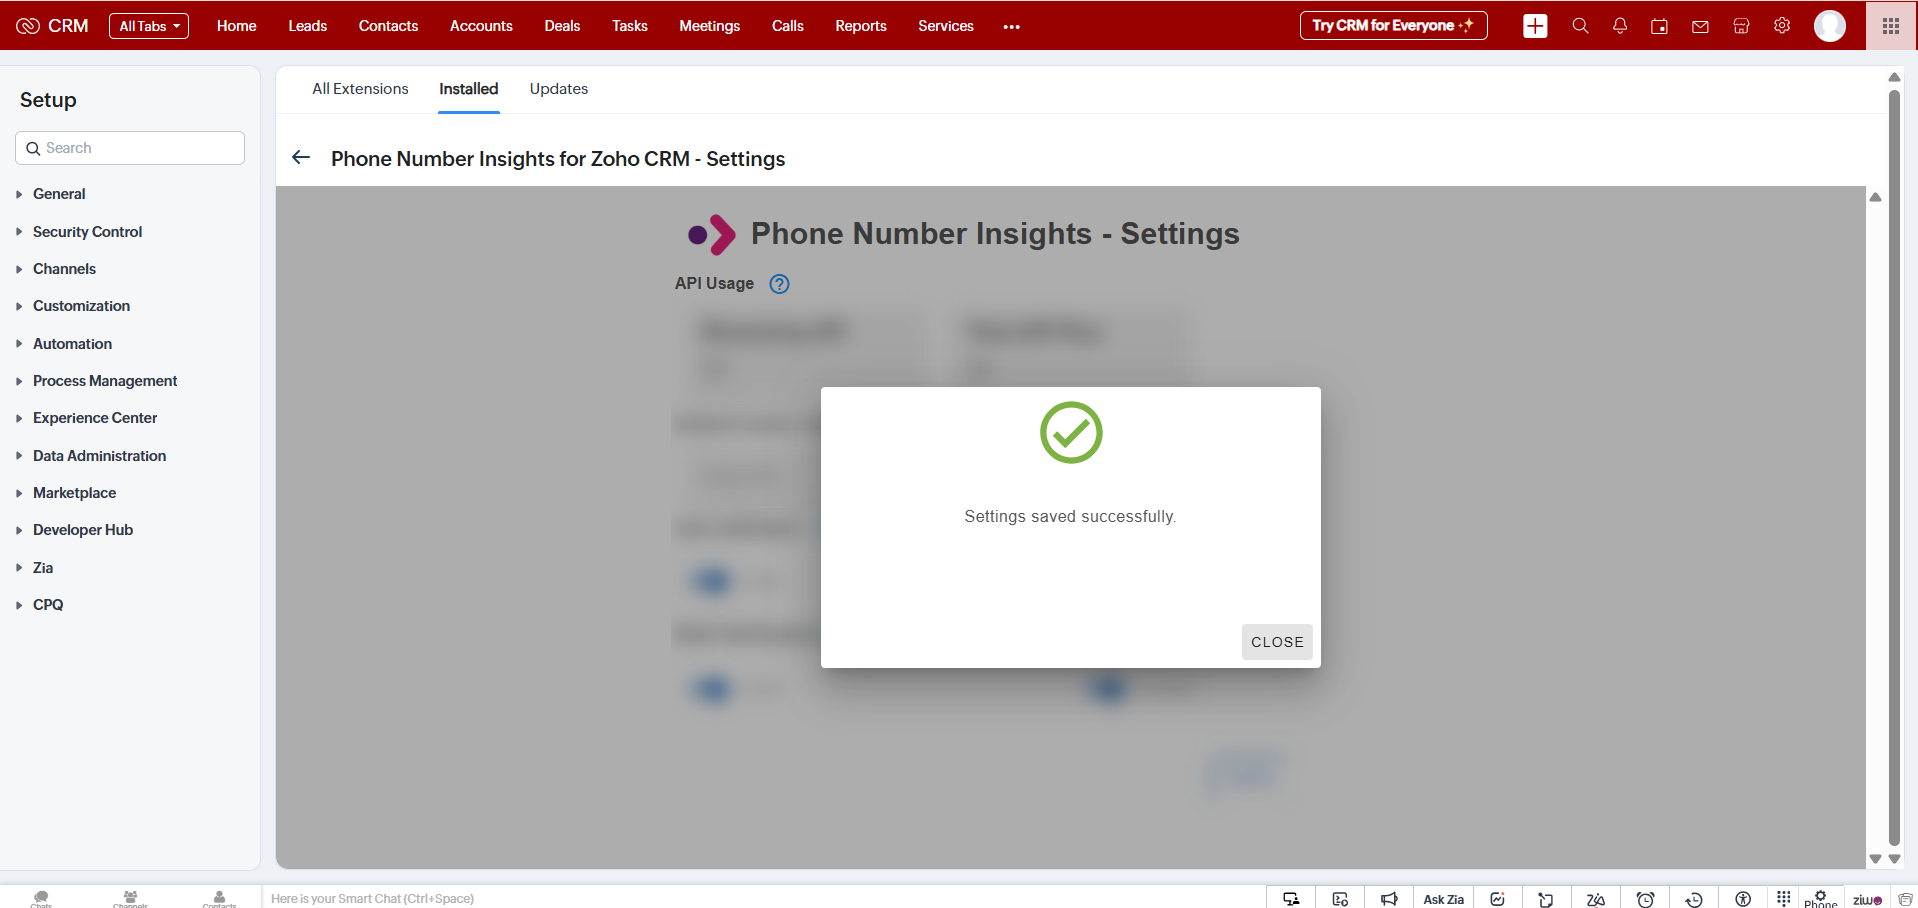
Task: Expand the Zia setup section
Action: coord(43,567)
